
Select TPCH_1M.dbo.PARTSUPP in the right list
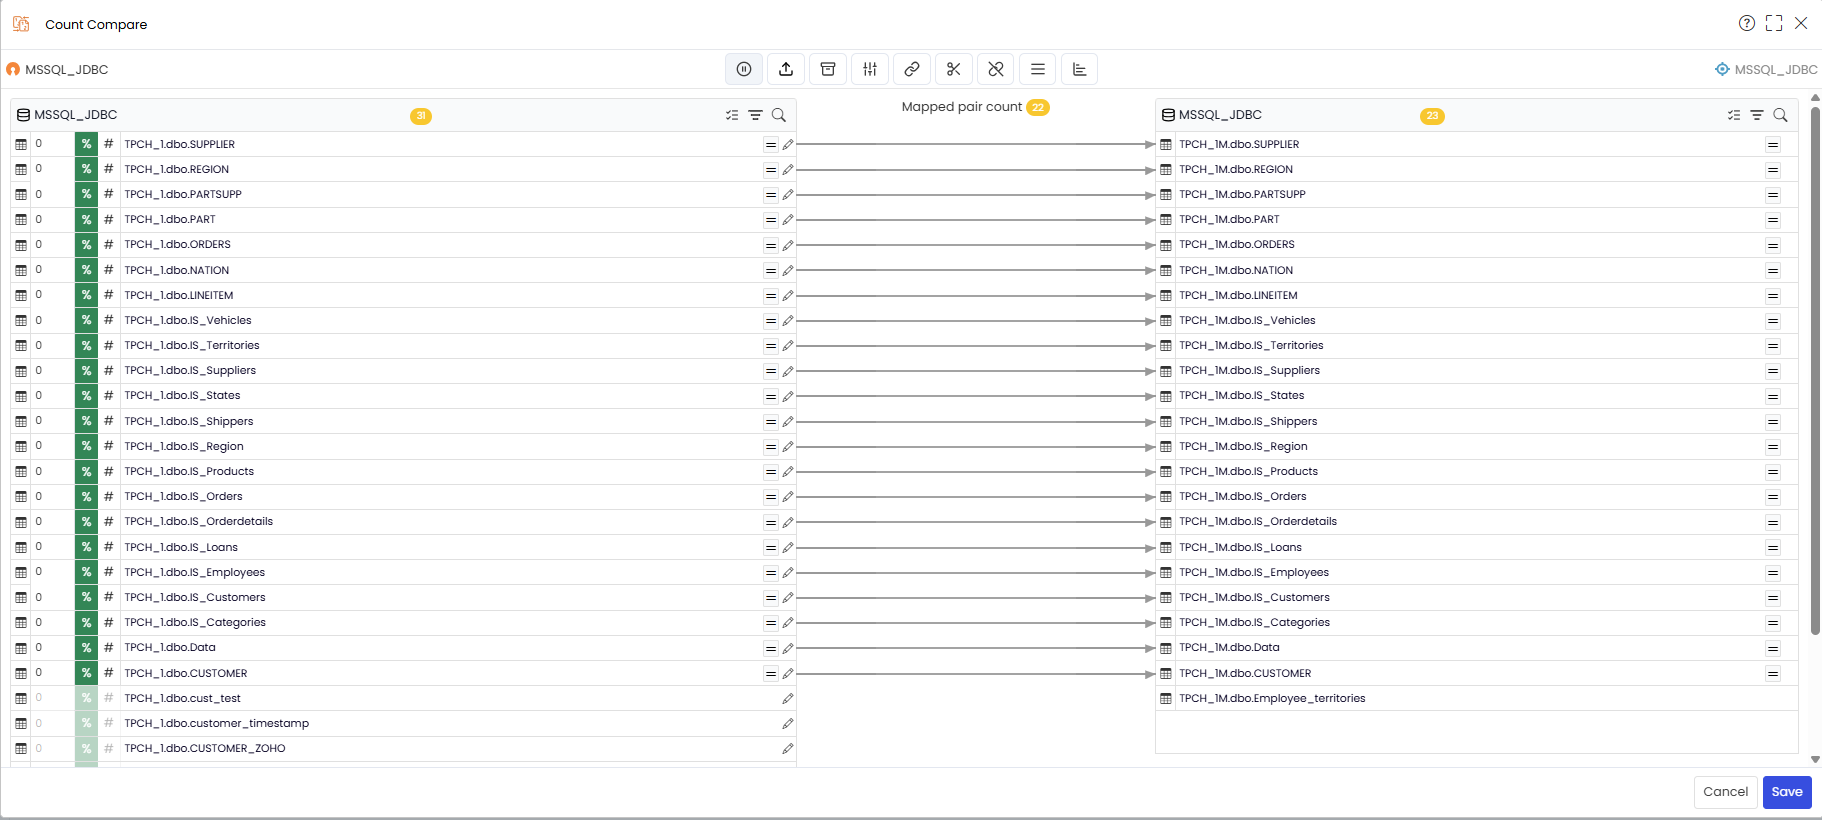tap(1242, 194)
